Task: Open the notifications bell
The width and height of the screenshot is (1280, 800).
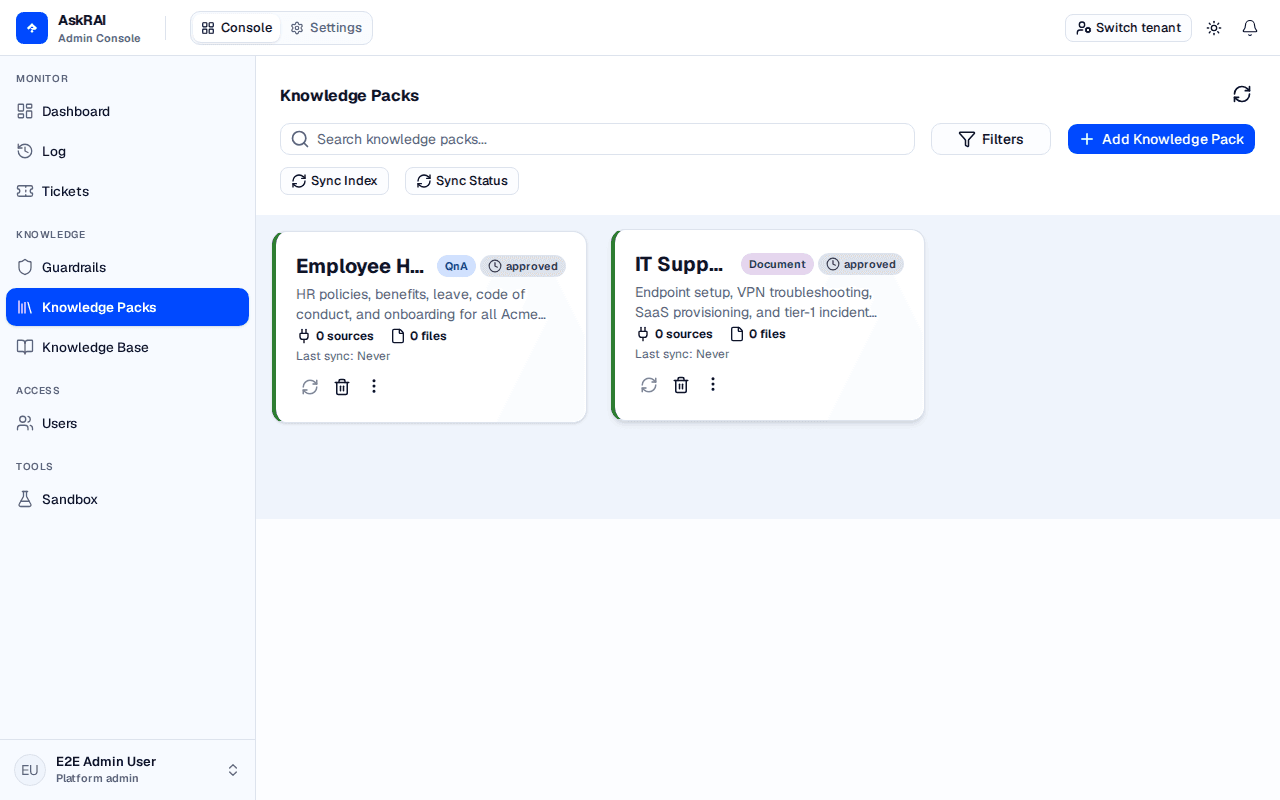Action: 1250,28
